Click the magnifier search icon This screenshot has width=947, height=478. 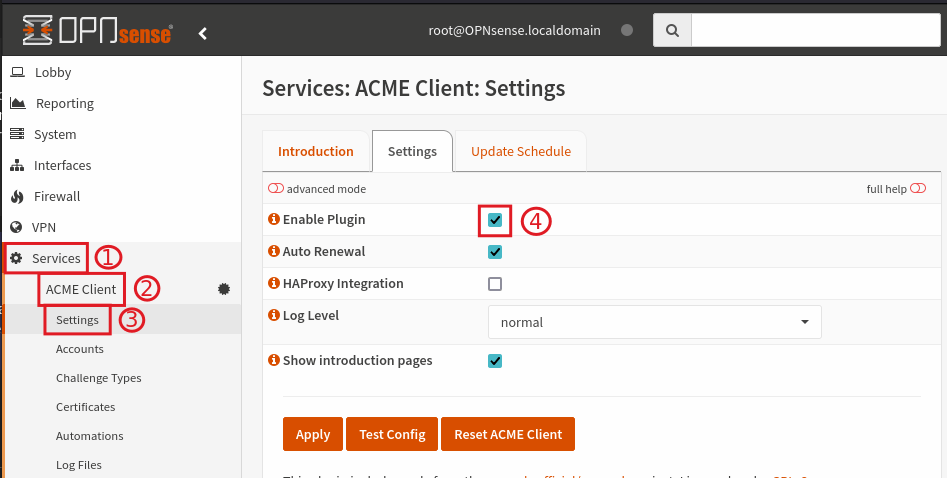point(672,30)
